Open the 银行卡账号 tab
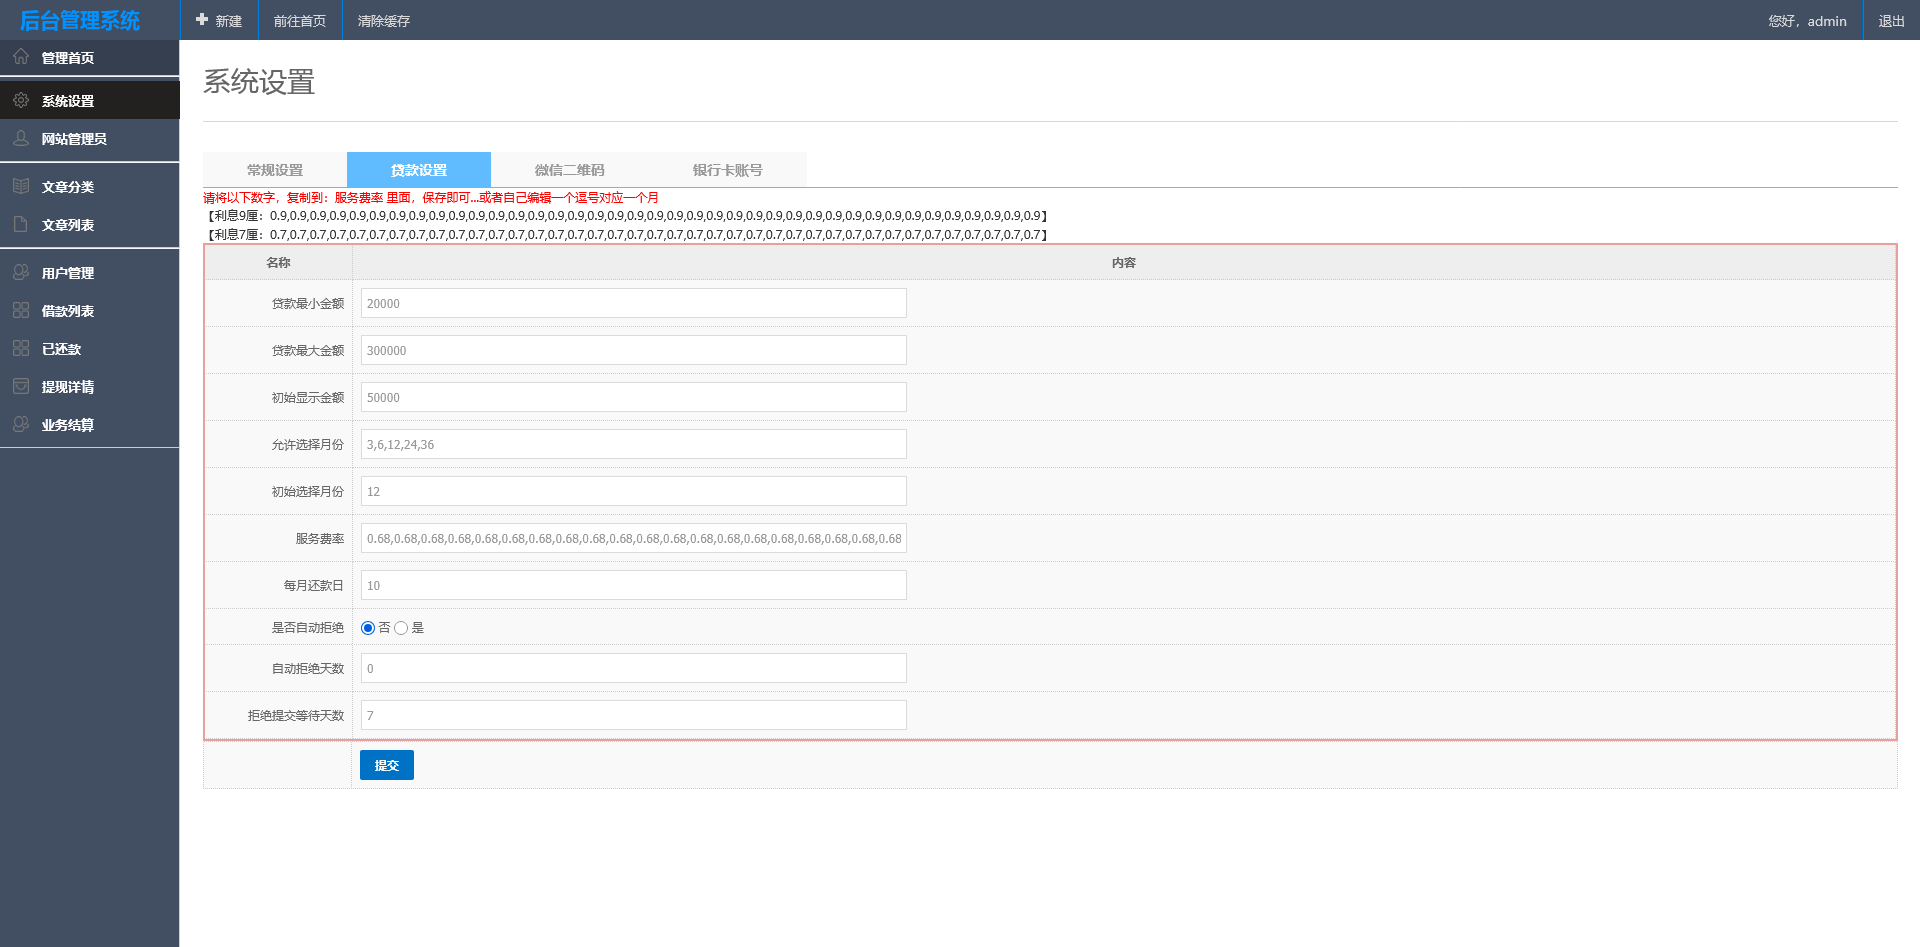The image size is (1920, 947). point(728,170)
